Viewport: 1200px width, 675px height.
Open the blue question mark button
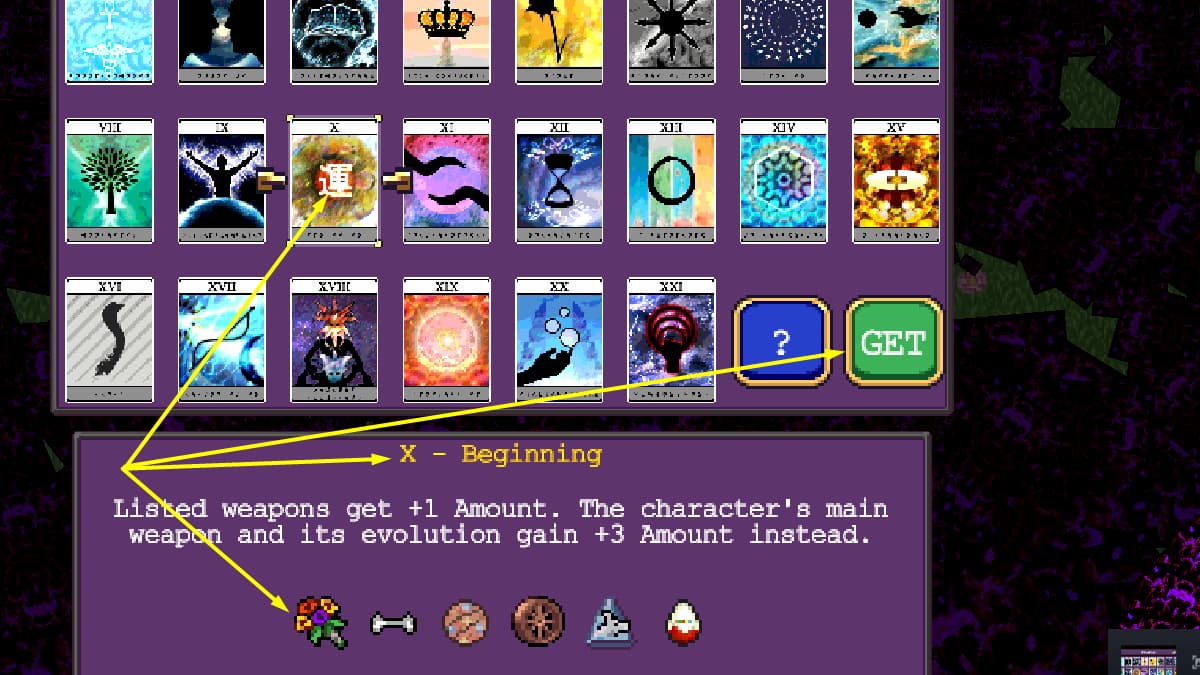tap(782, 341)
